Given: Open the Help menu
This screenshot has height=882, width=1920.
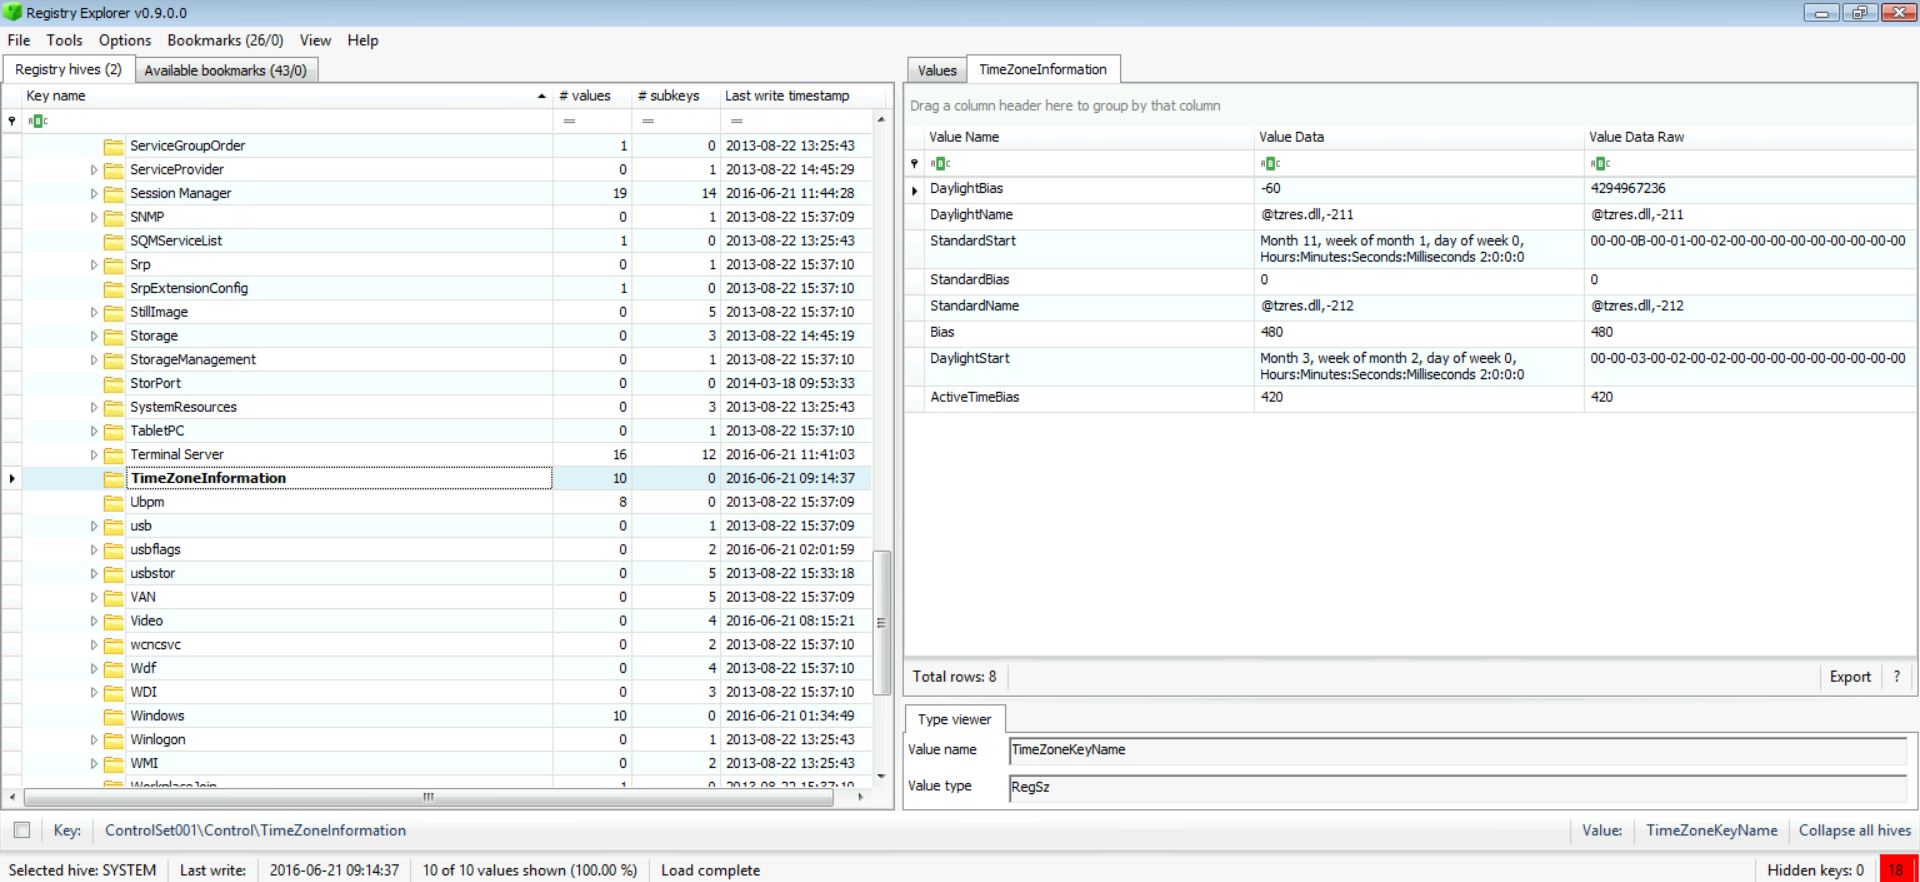Looking at the screenshot, I should click(x=363, y=41).
